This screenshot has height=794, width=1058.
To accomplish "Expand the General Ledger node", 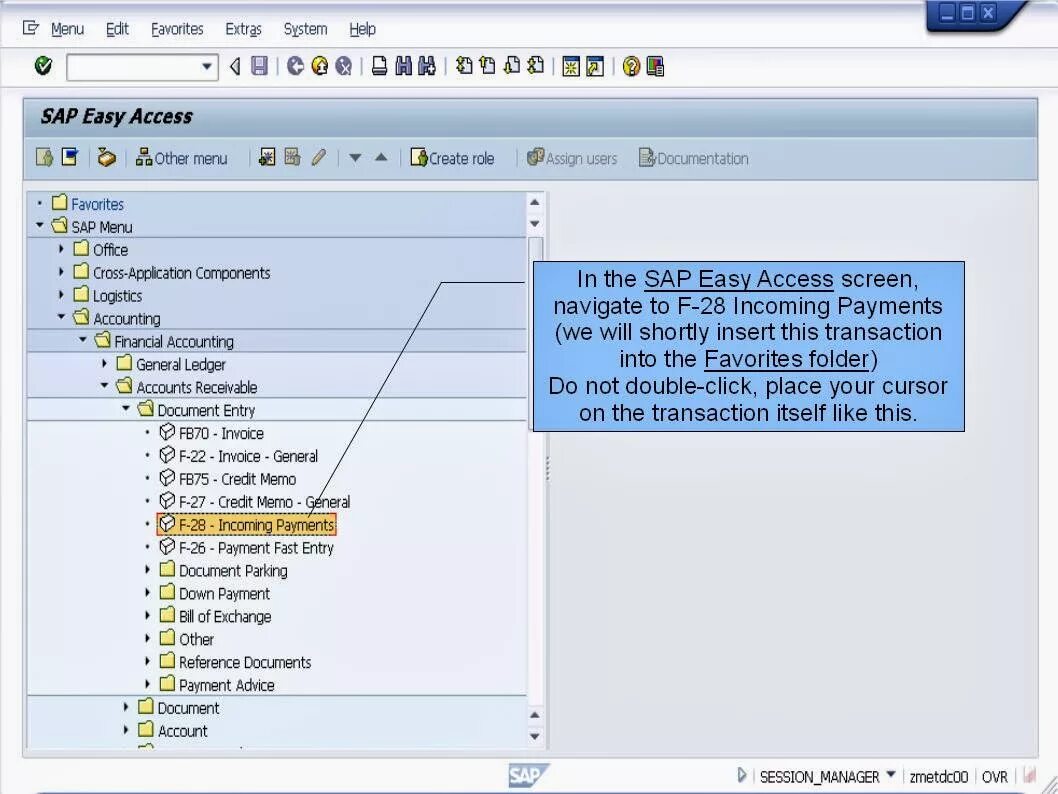I will click(x=104, y=364).
